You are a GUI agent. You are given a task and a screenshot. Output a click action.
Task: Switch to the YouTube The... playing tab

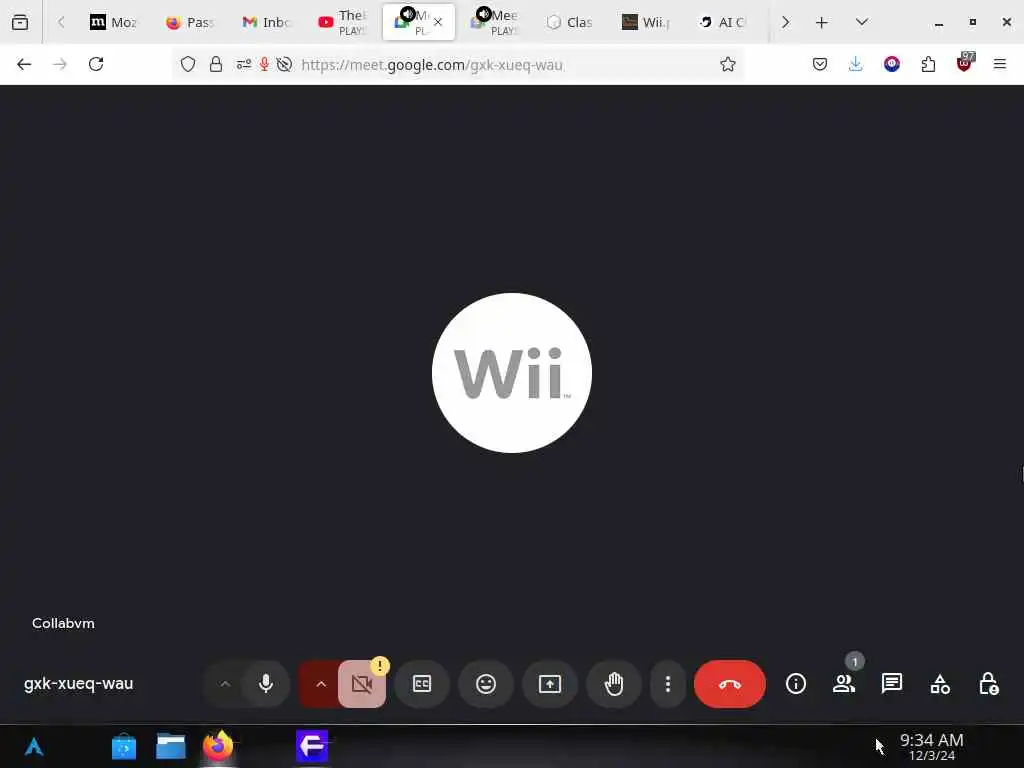[x=342, y=22]
